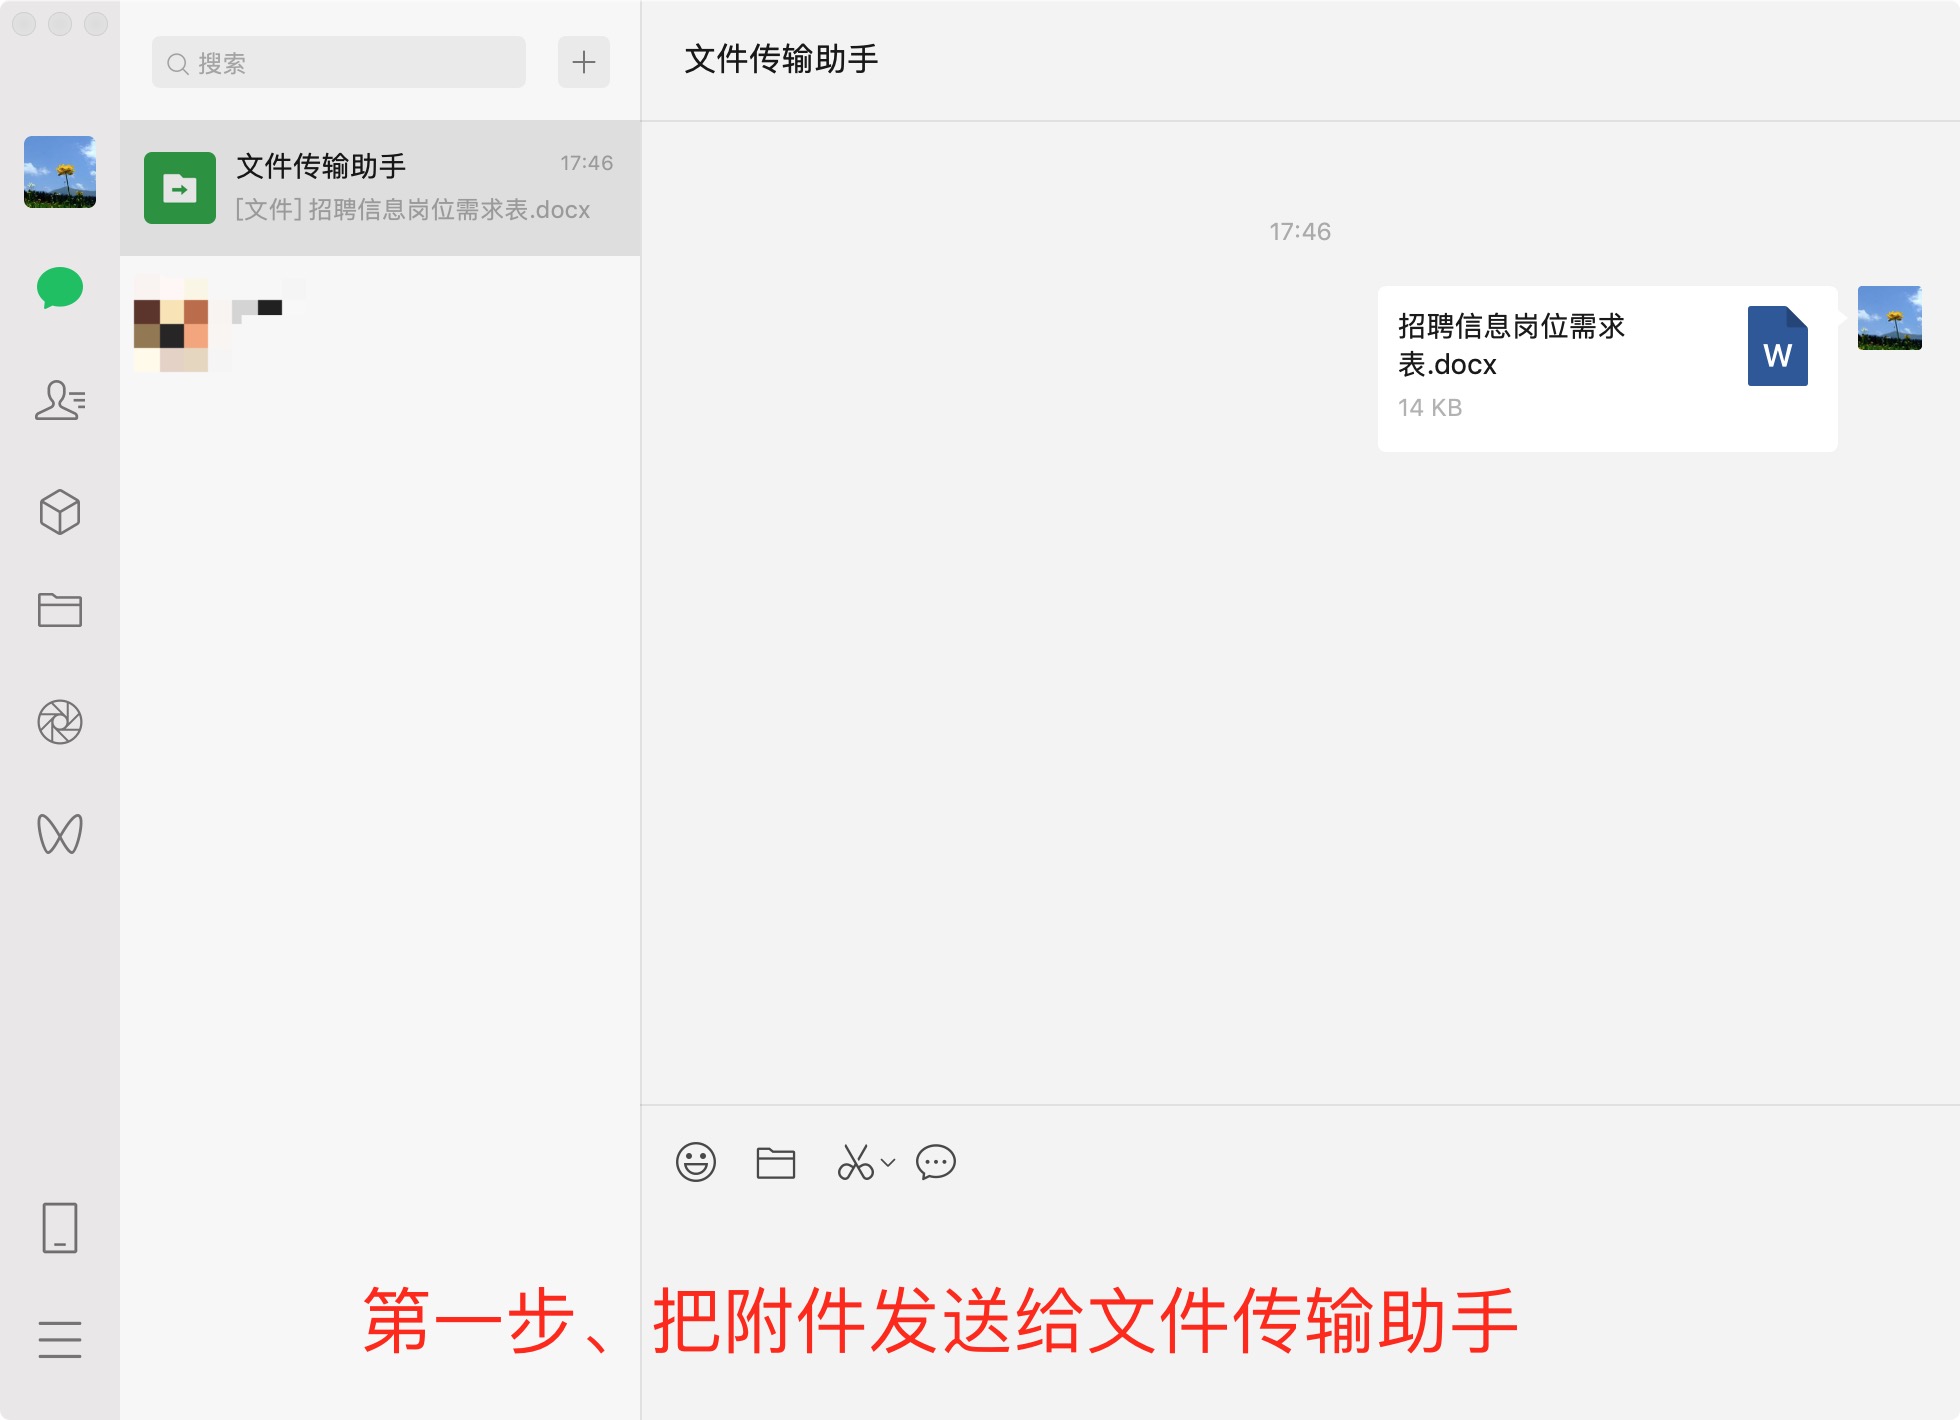The width and height of the screenshot is (1960, 1420).
Task: Click the search field
Action: [339, 62]
